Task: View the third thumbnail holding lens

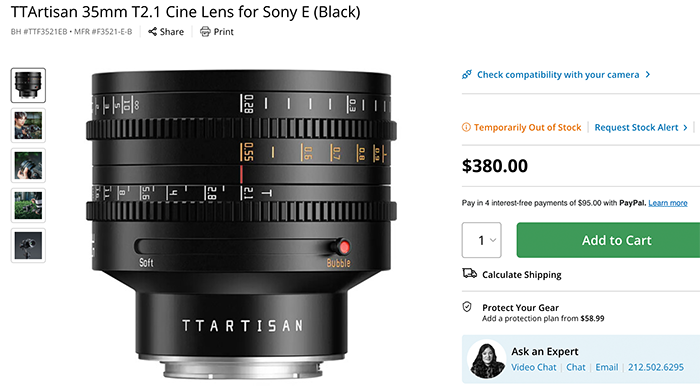Action: pyautogui.click(x=28, y=166)
